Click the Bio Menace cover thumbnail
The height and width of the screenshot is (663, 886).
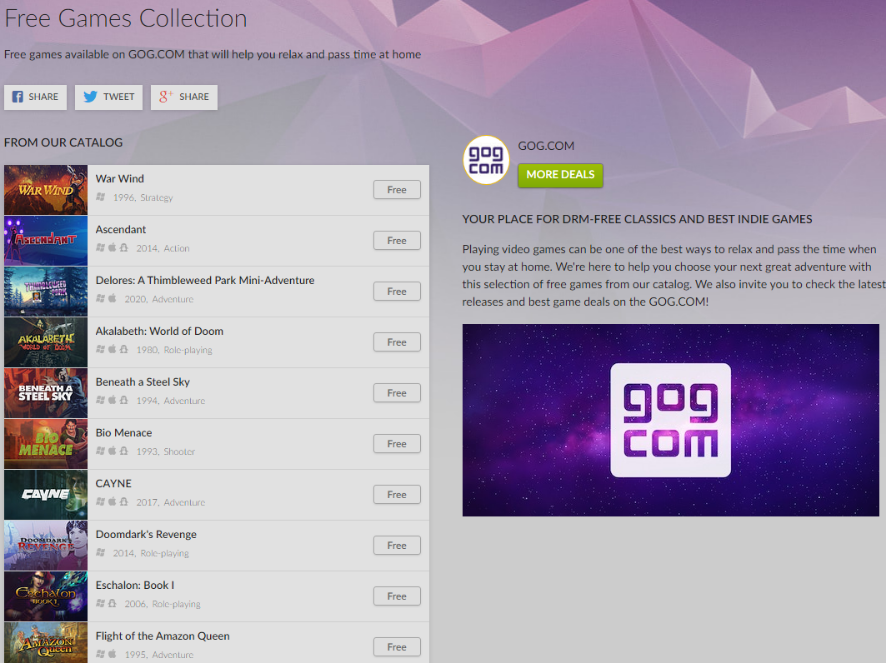pos(46,444)
